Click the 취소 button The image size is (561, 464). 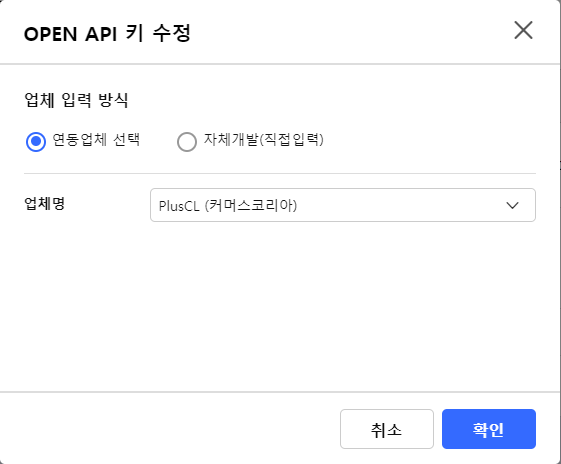(x=387, y=429)
